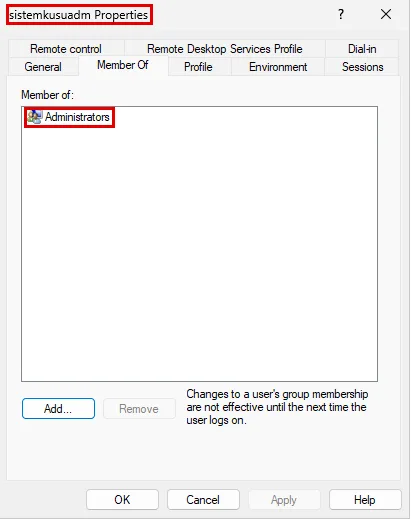Viewport: 411px width, 519px height.
Task: Open the Dial-in tab
Action: [362, 49]
